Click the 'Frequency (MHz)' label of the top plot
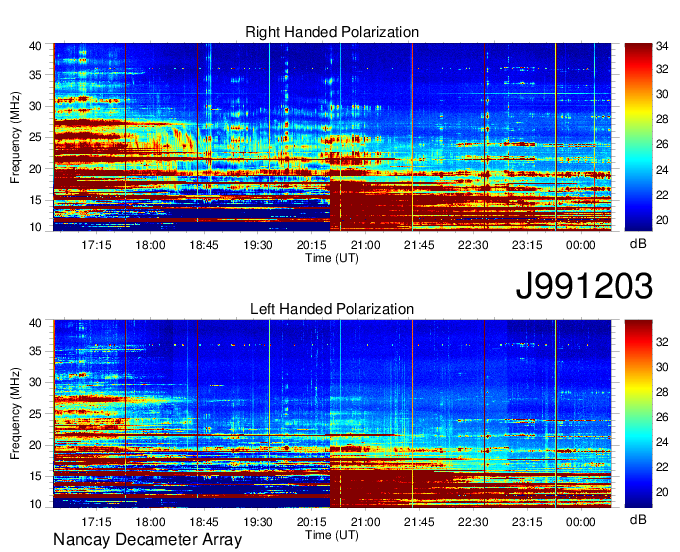The width and height of the screenshot is (680, 552). pyautogui.click(x=15, y=137)
